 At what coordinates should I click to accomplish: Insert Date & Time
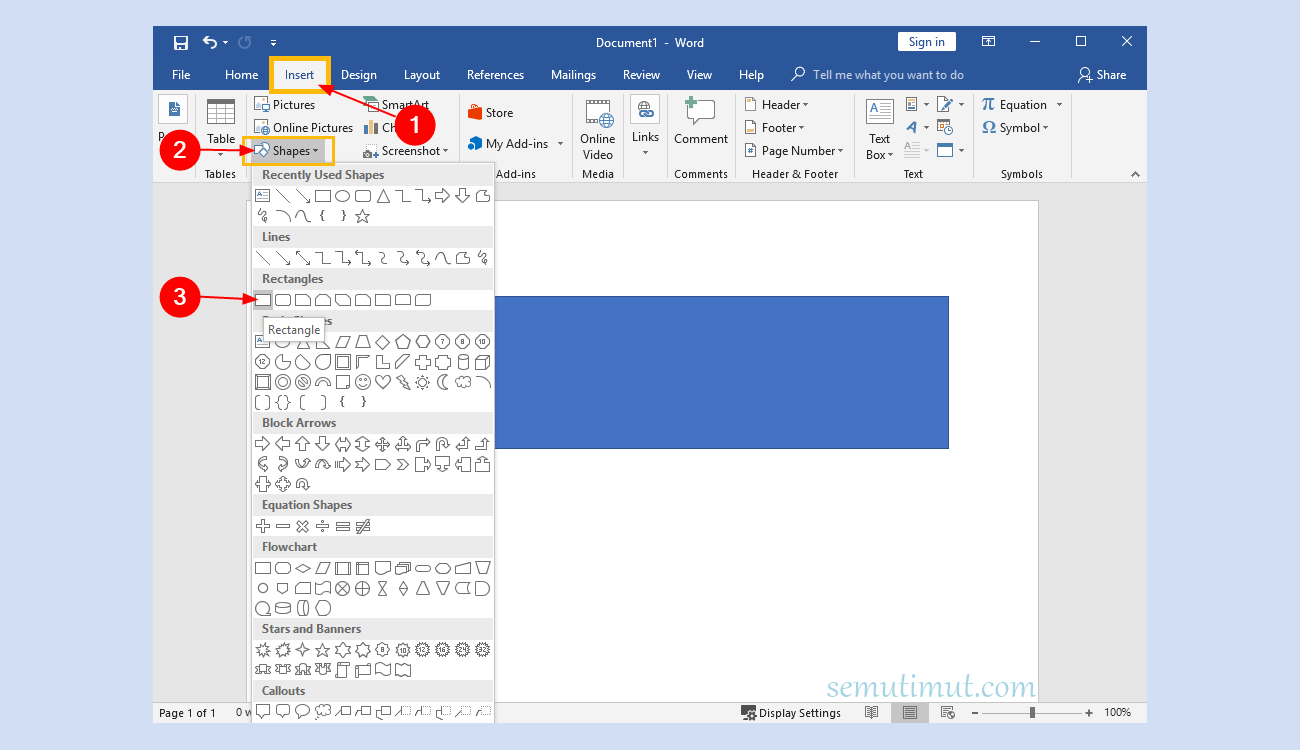click(944, 127)
